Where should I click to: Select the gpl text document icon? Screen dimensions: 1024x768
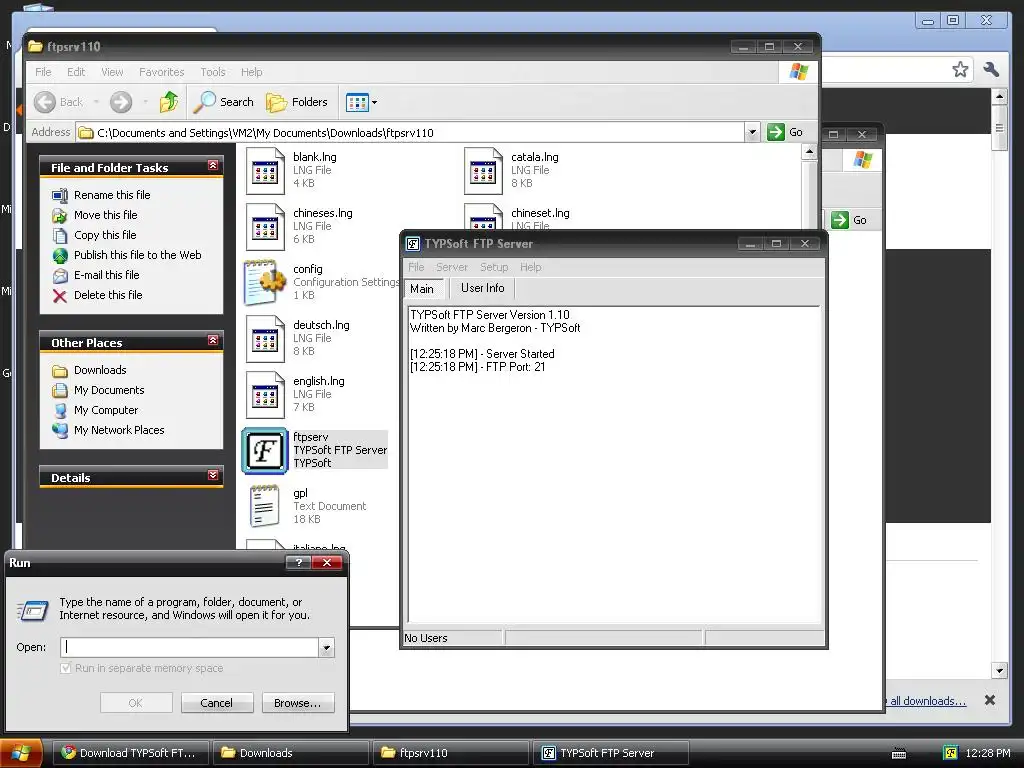264,506
